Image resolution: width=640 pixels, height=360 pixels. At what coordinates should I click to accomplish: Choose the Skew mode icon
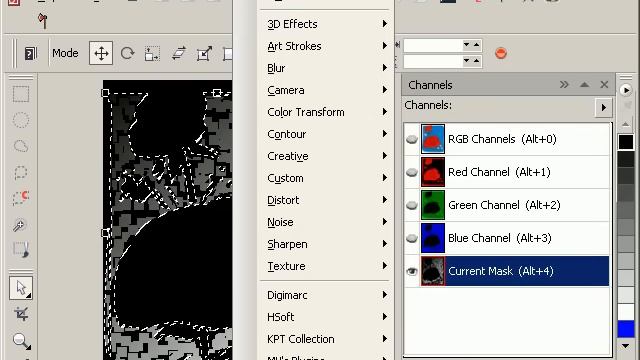179,53
